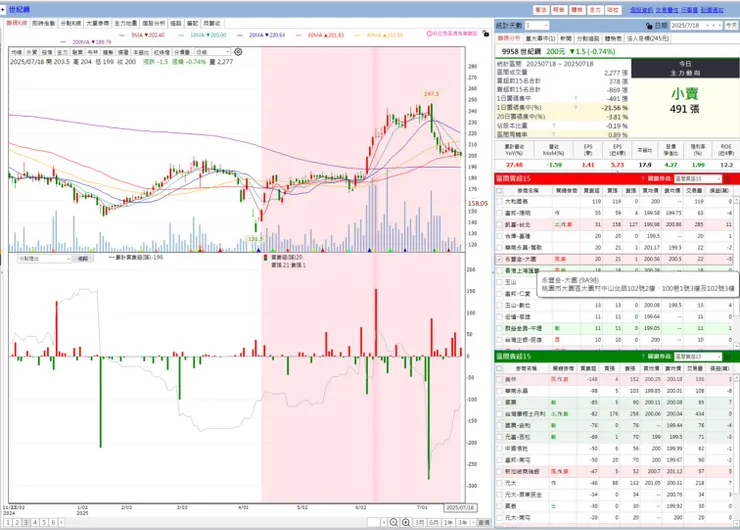The image size is (740, 530).
Task: Switch to 月營收 tab
Action: point(211,23)
